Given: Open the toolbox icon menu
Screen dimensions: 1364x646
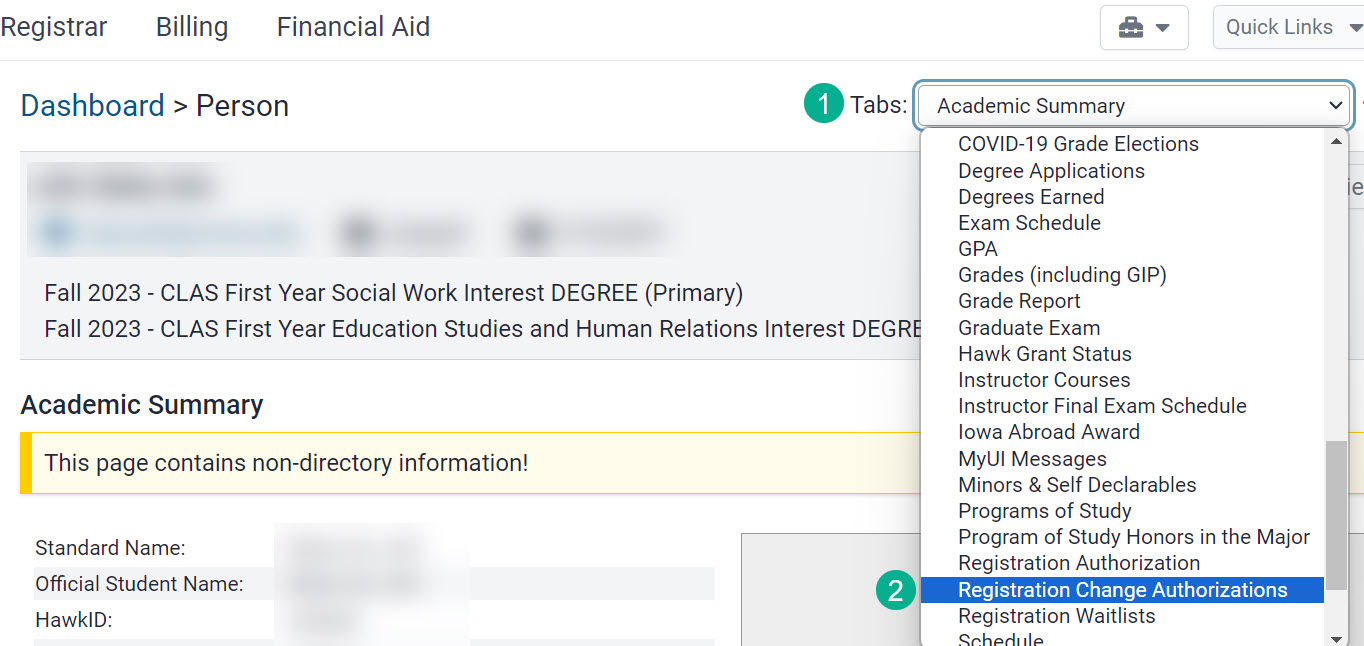Looking at the screenshot, I should click(1133, 27).
